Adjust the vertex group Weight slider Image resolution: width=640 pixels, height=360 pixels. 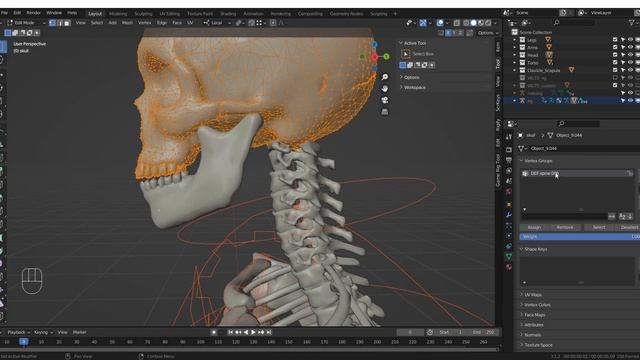coord(580,237)
